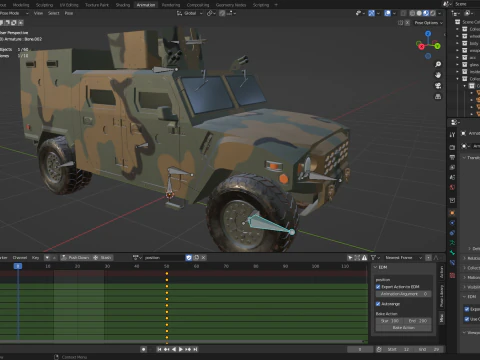This screenshot has width=480, height=360.
Task: Open the Select menu in 3D viewport
Action: pos(54,13)
